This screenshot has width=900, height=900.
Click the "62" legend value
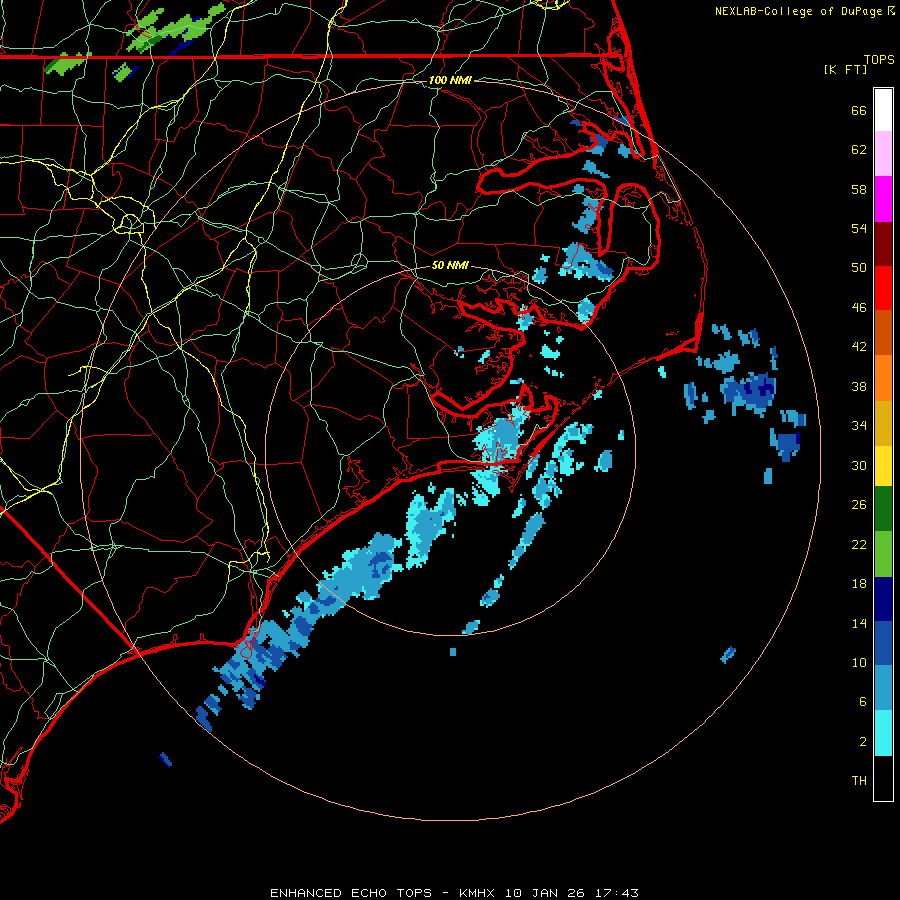click(x=859, y=150)
